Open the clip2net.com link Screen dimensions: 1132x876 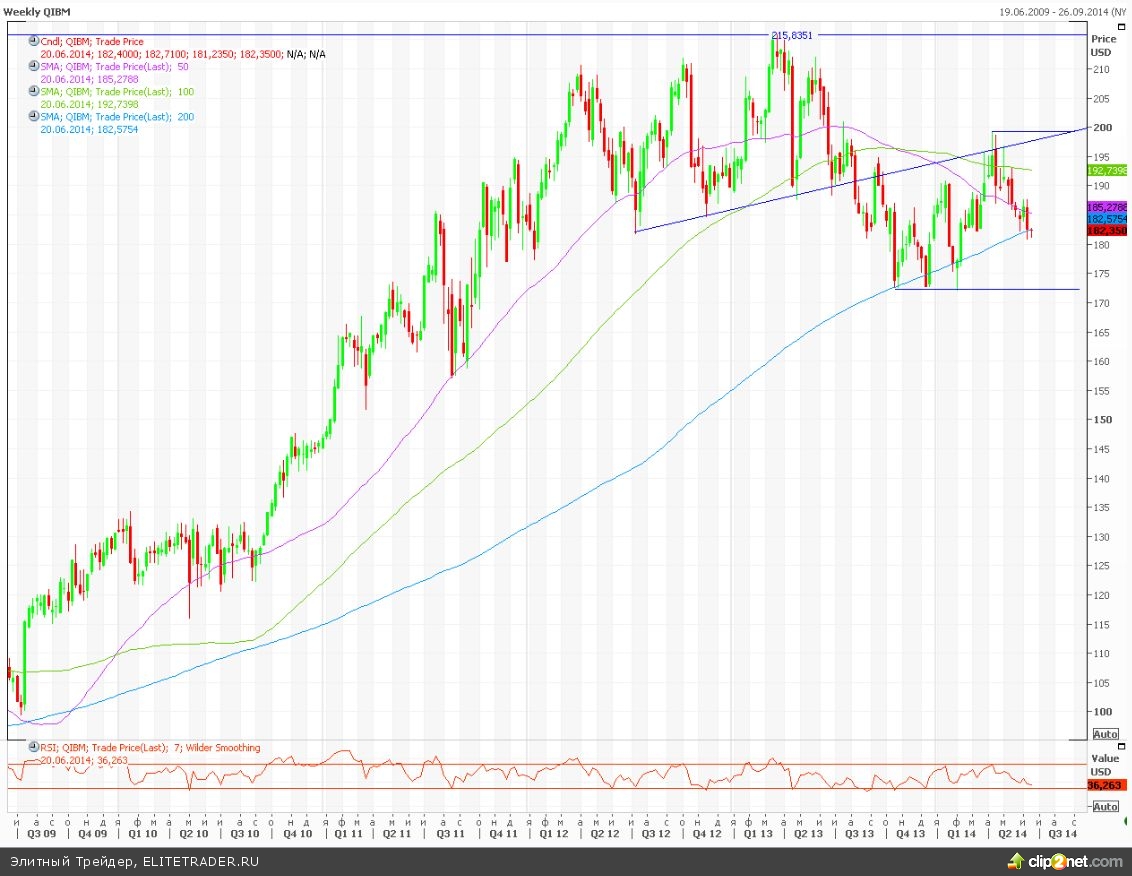click(1075, 861)
